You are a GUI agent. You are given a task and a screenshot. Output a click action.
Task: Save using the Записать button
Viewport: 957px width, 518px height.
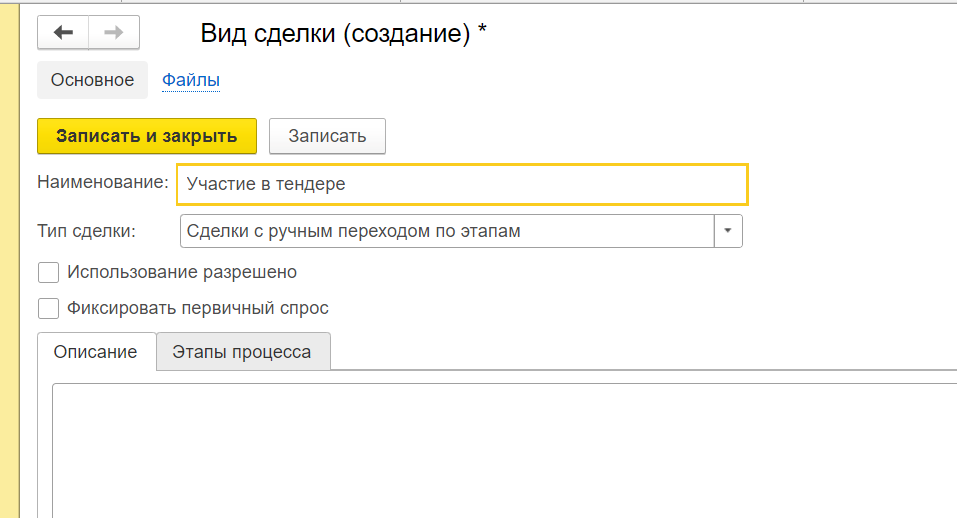tap(327, 135)
